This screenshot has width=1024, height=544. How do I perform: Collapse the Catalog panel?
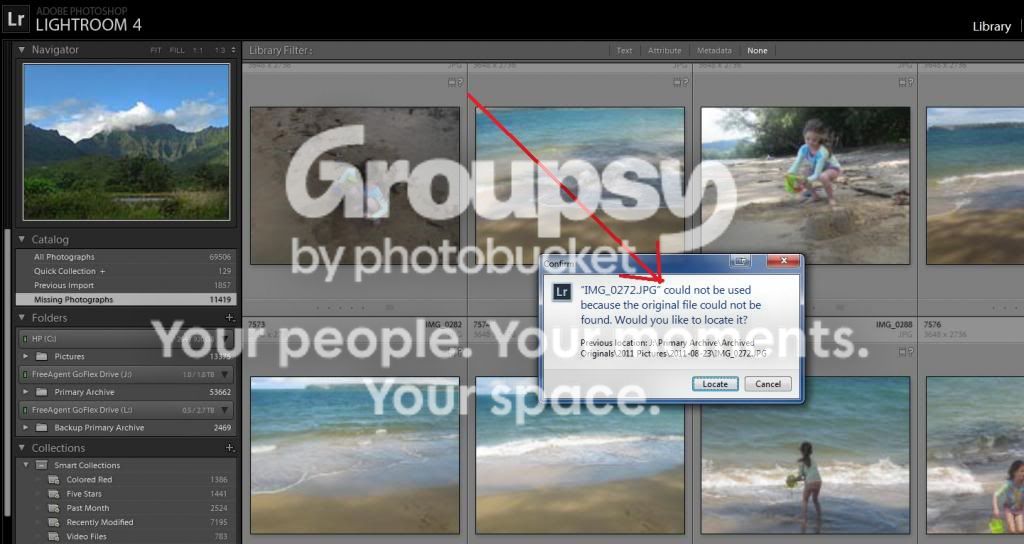click(22, 240)
